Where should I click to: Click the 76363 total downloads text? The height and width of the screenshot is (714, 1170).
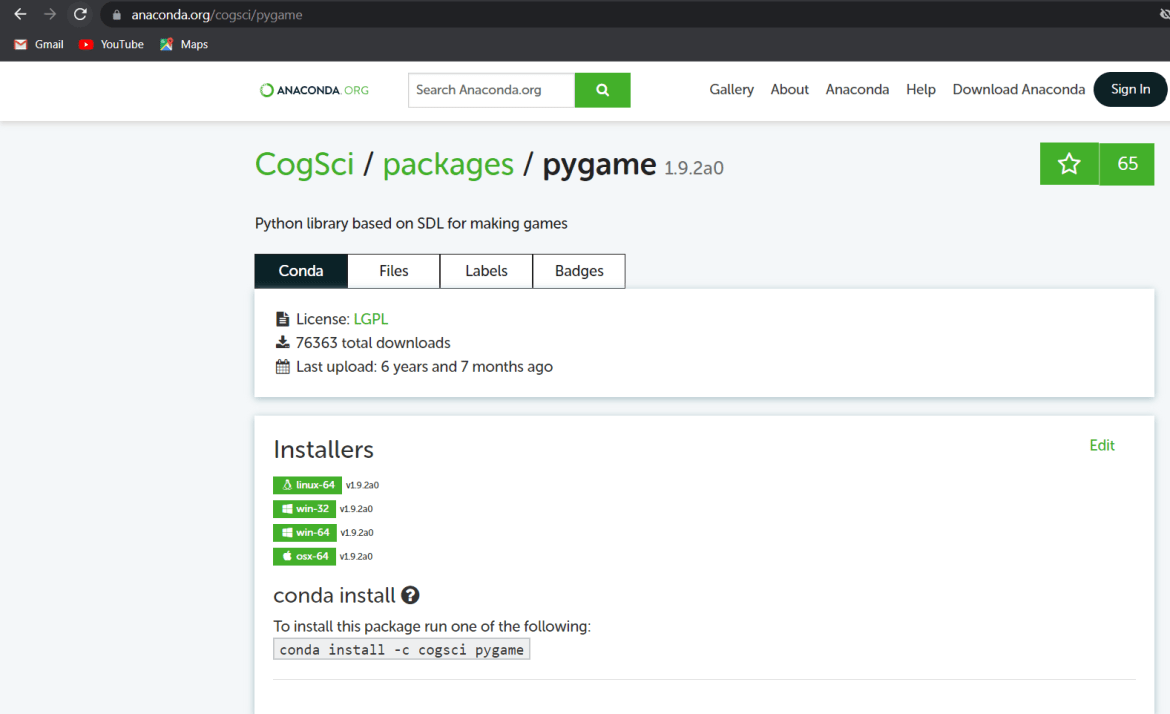[373, 343]
